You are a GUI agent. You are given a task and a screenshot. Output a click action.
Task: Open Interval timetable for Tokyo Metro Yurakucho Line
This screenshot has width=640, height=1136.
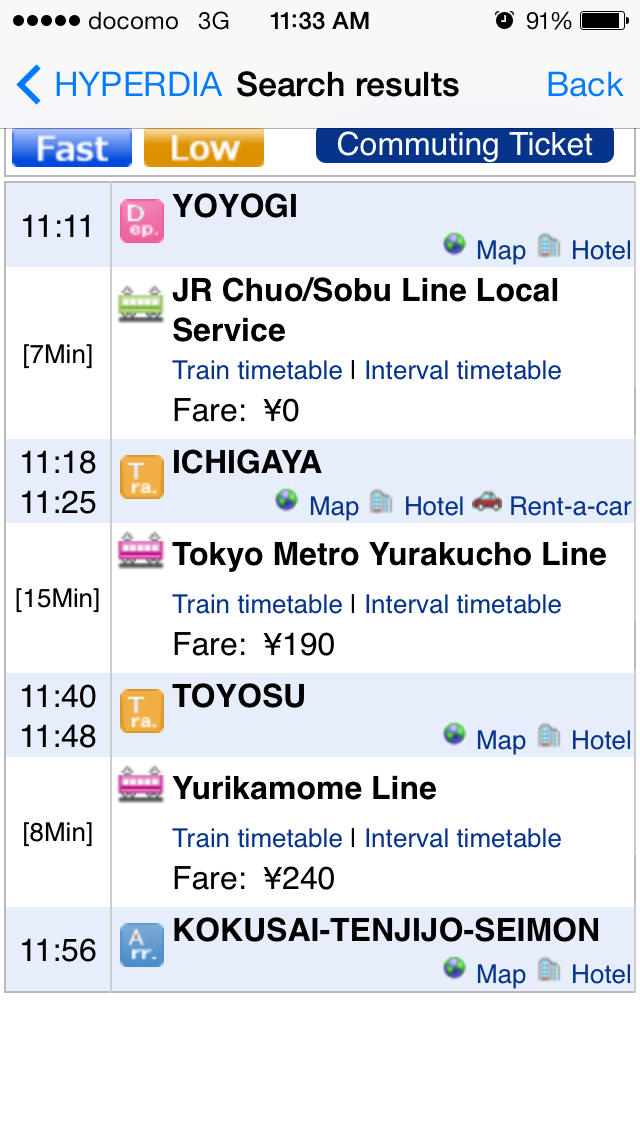(x=463, y=605)
